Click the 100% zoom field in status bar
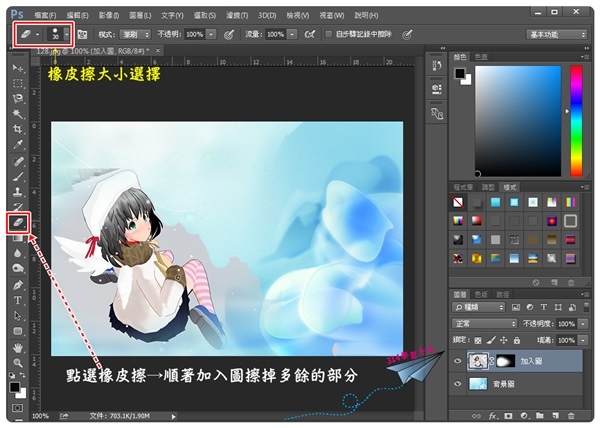This screenshot has height=428, width=600. [41, 416]
